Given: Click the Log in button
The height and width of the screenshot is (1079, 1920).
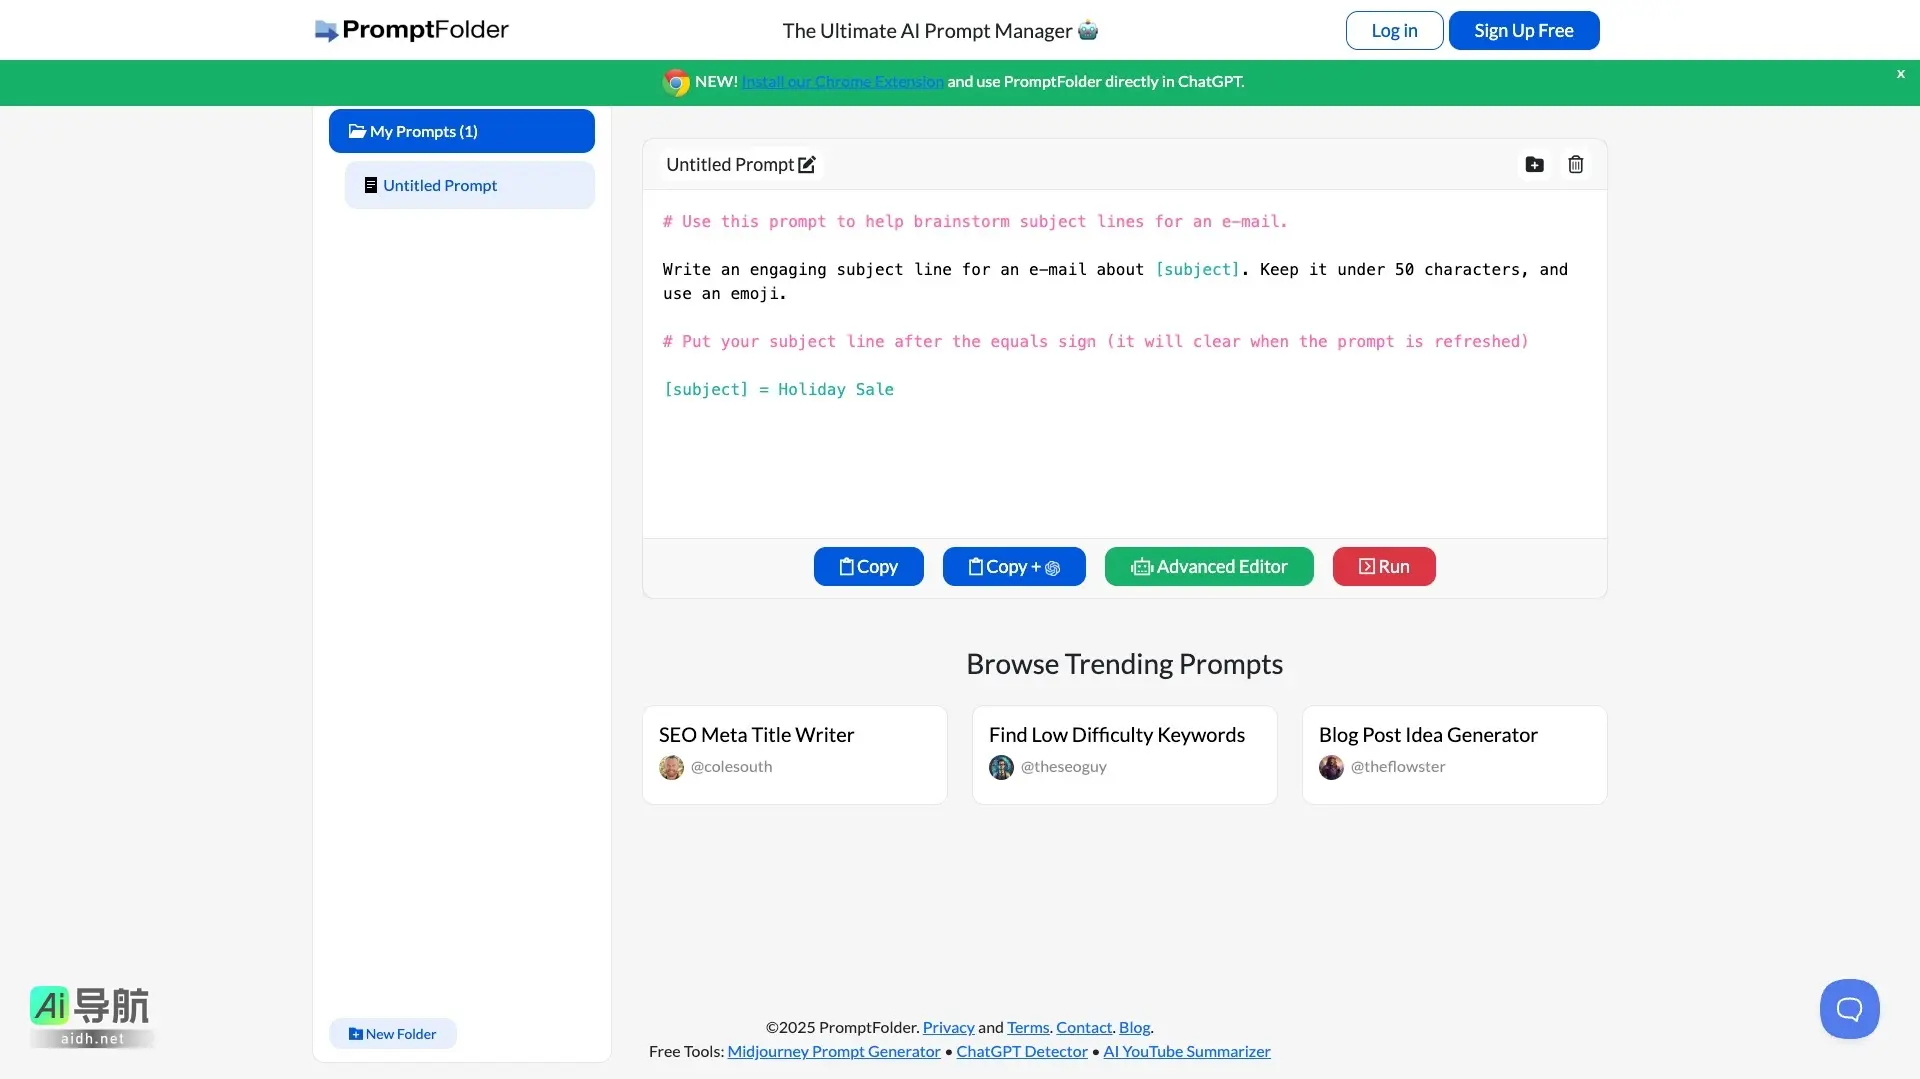Looking at the screenshot, I should [1394, 30].
